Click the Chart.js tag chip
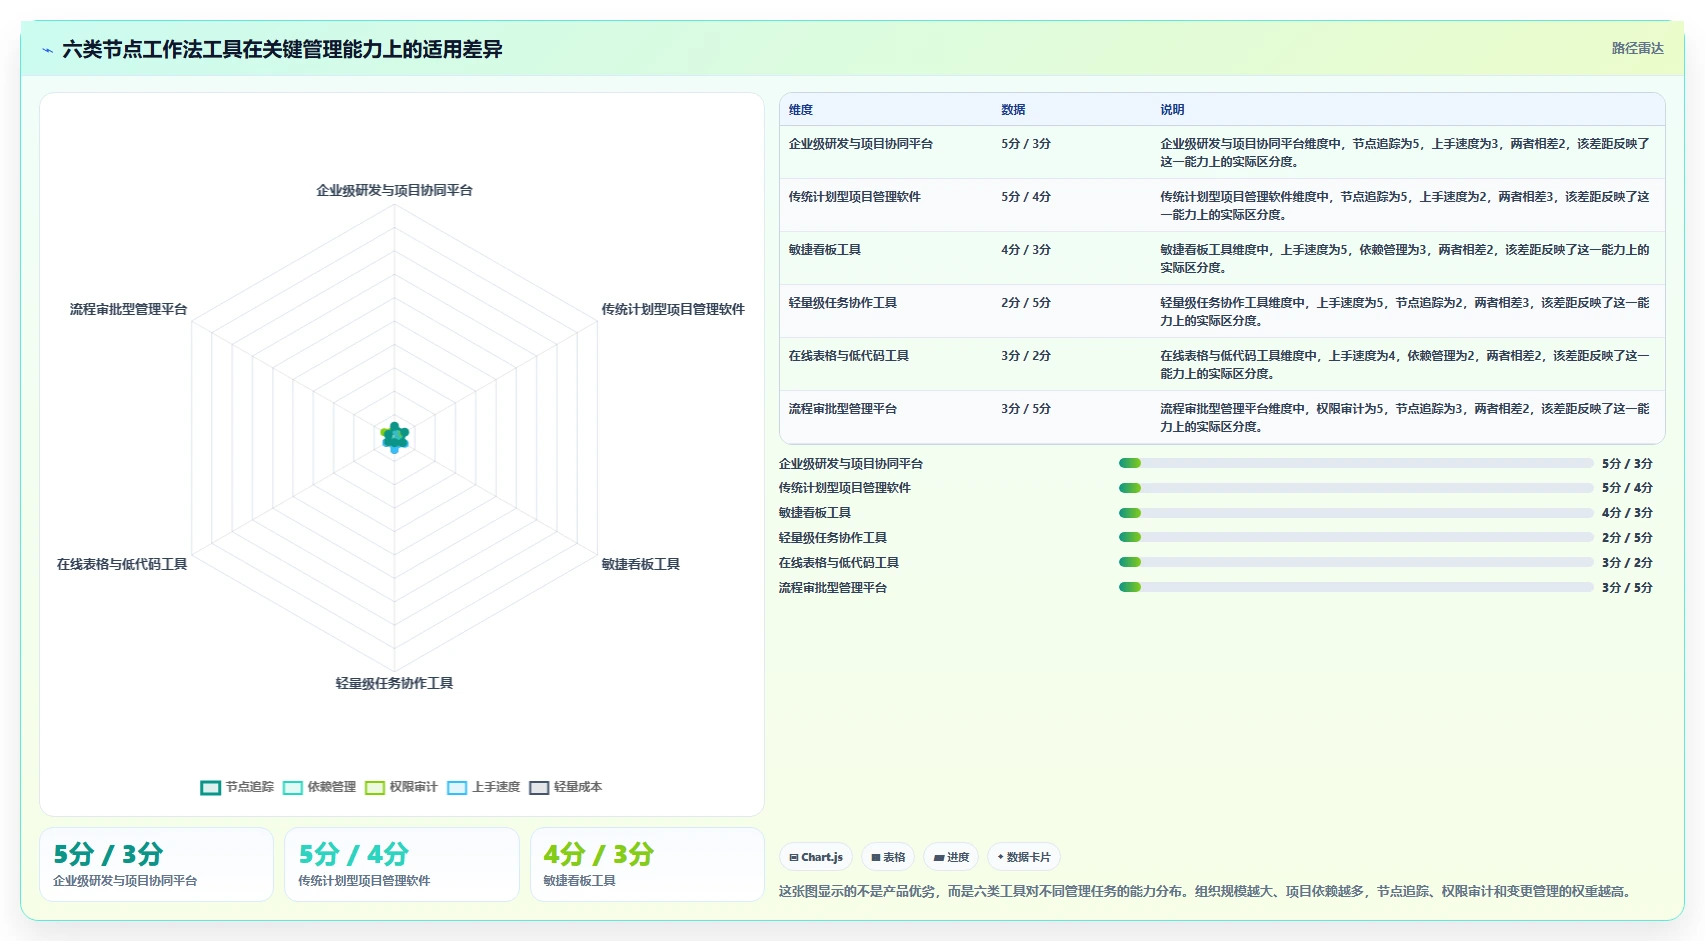Viewport: 1705px width, 941px height. pyautogui.click(x=816, y=857)
